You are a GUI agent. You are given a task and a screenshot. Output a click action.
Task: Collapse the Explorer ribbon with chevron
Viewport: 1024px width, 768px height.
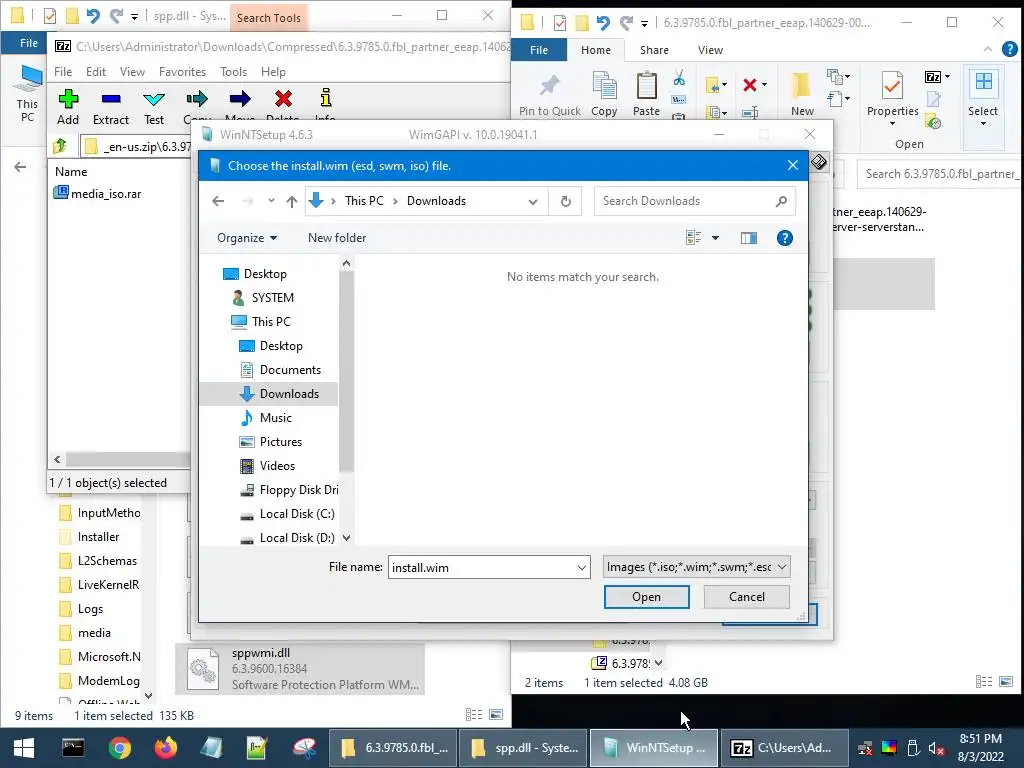pos(988,50)
